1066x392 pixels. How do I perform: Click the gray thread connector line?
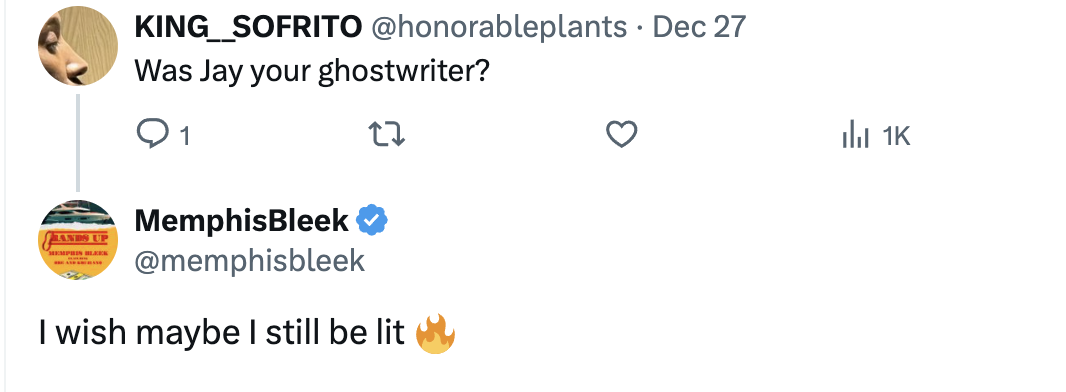[78, 143]
